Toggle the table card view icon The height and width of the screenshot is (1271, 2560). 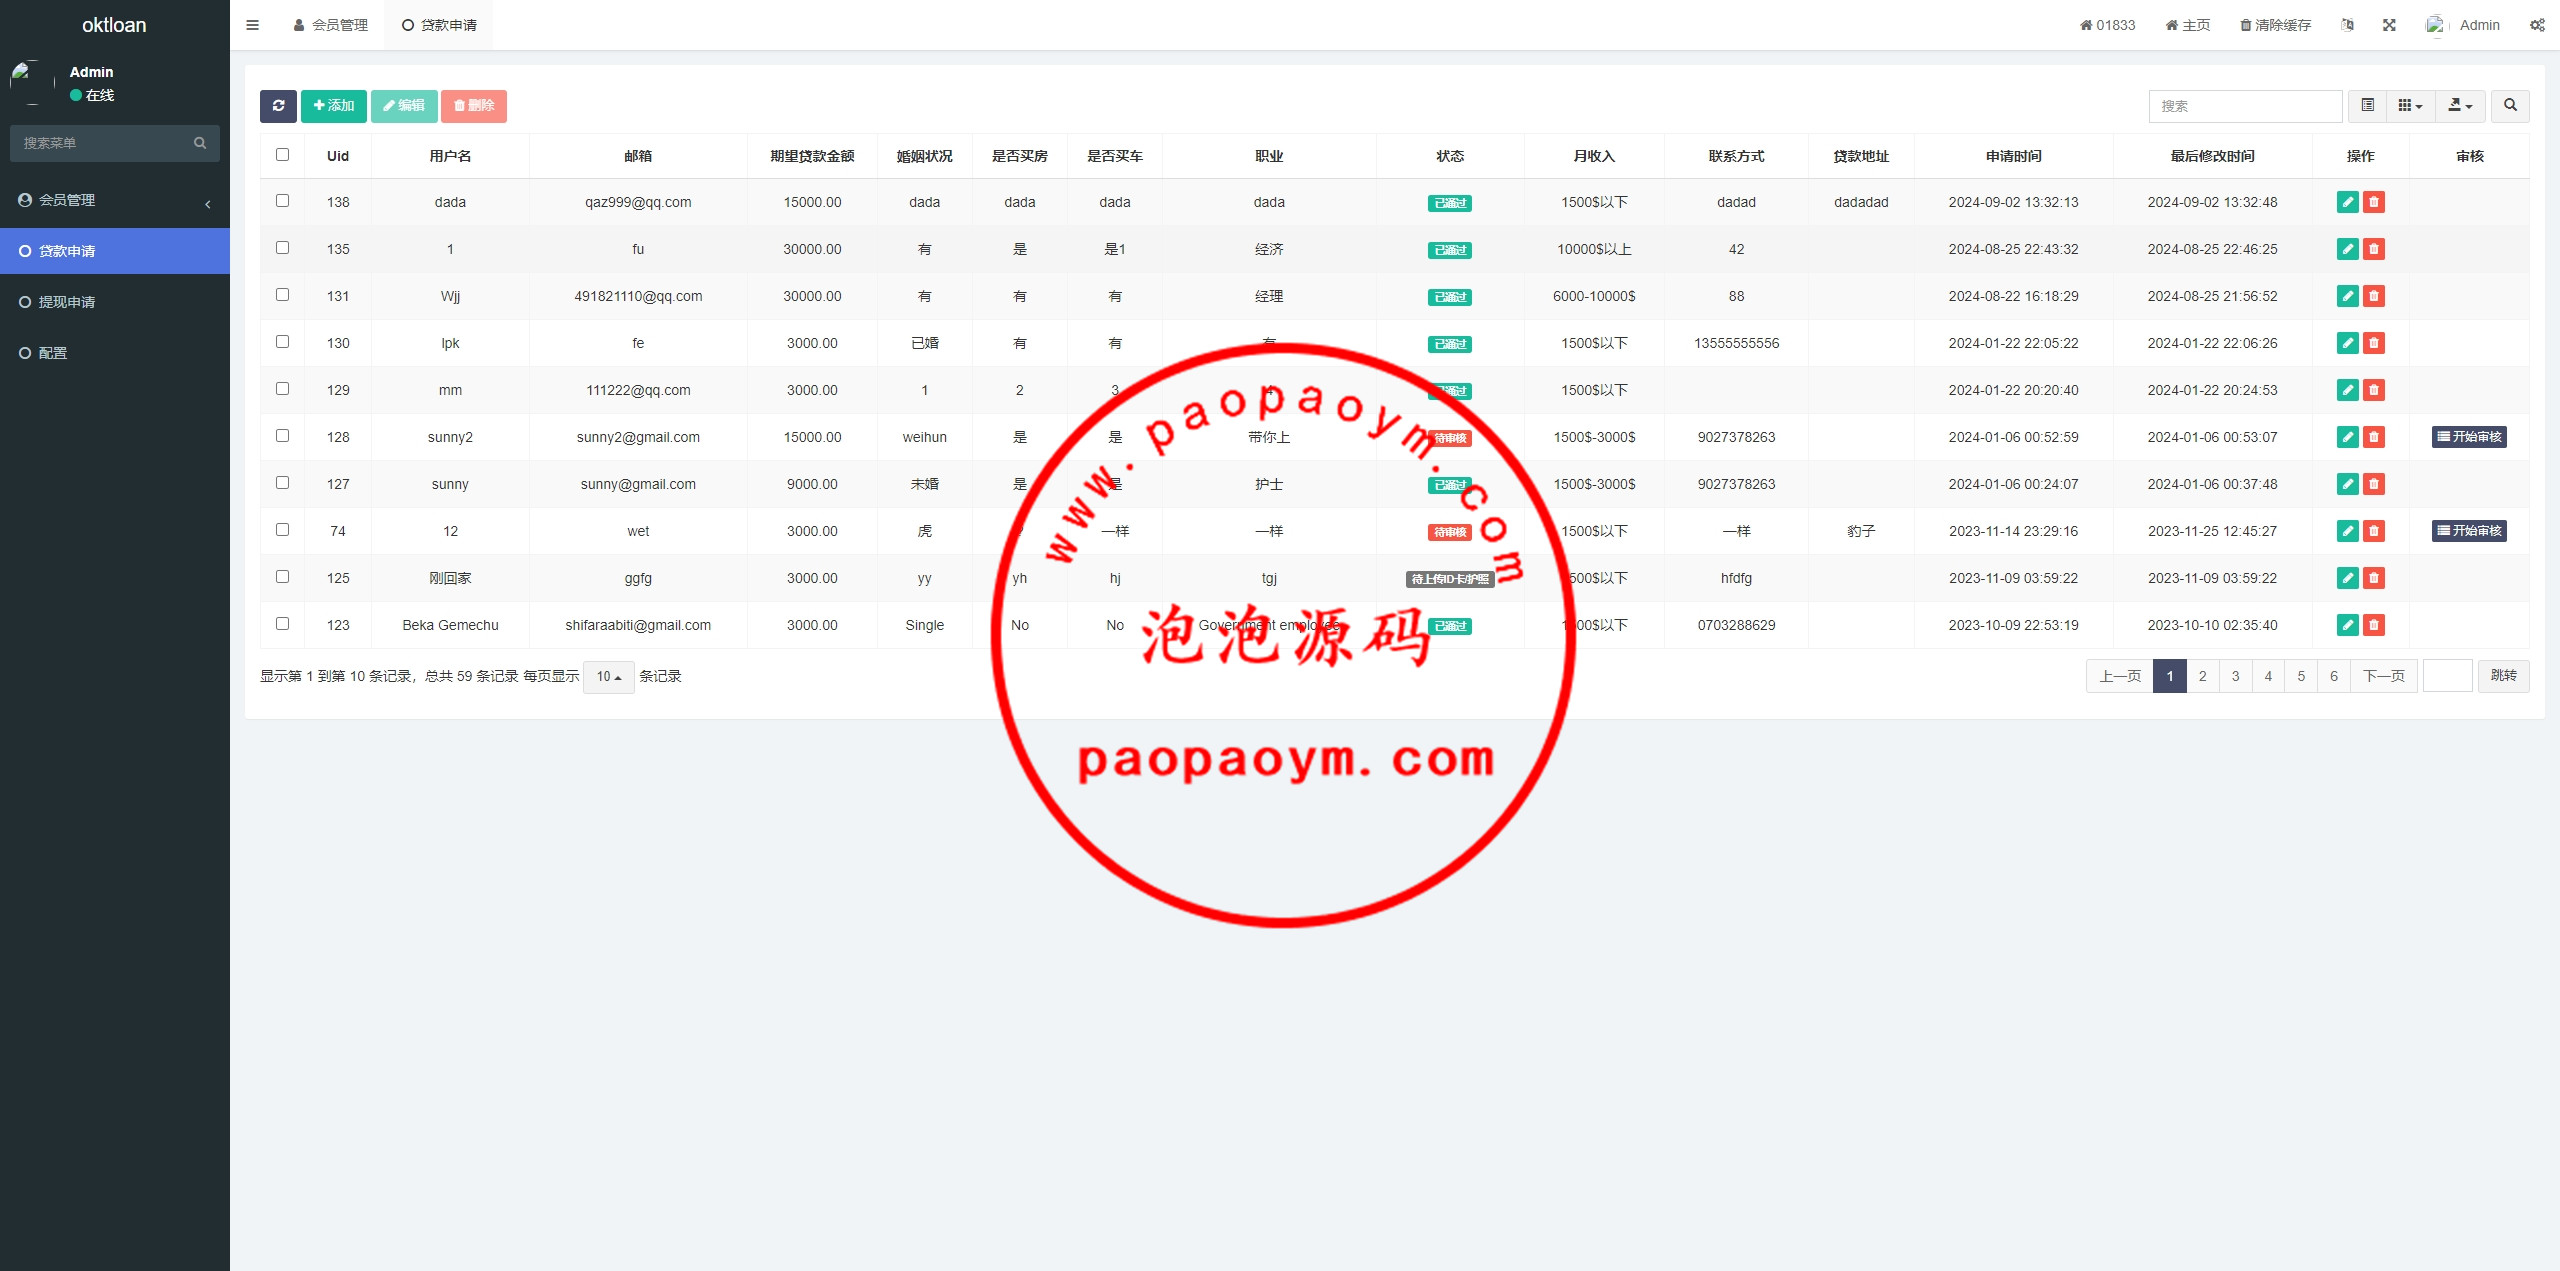2367,106
